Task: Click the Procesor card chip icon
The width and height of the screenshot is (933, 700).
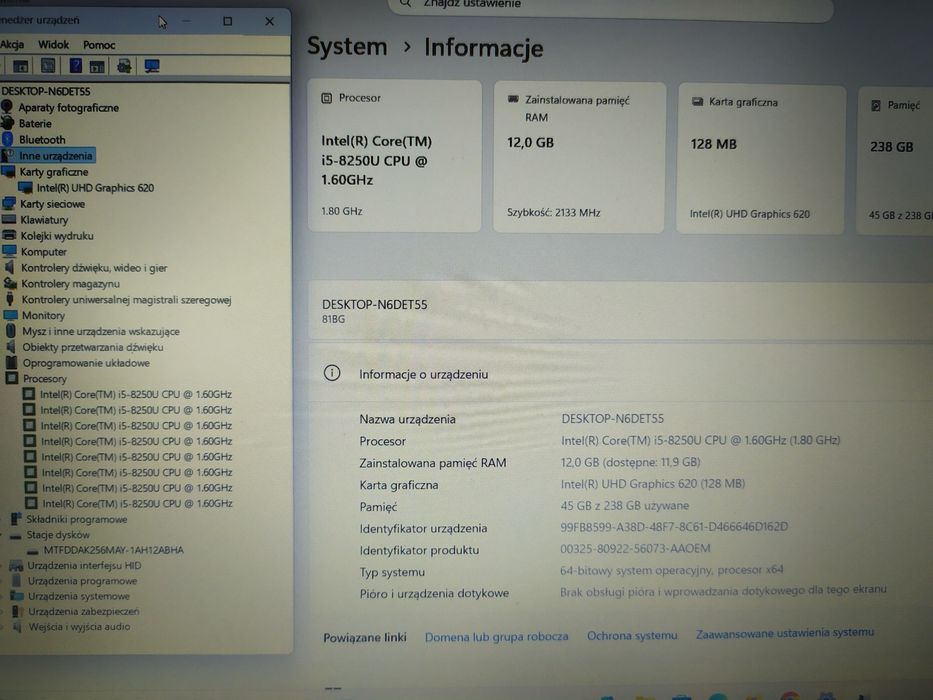Action: point(327,98)
